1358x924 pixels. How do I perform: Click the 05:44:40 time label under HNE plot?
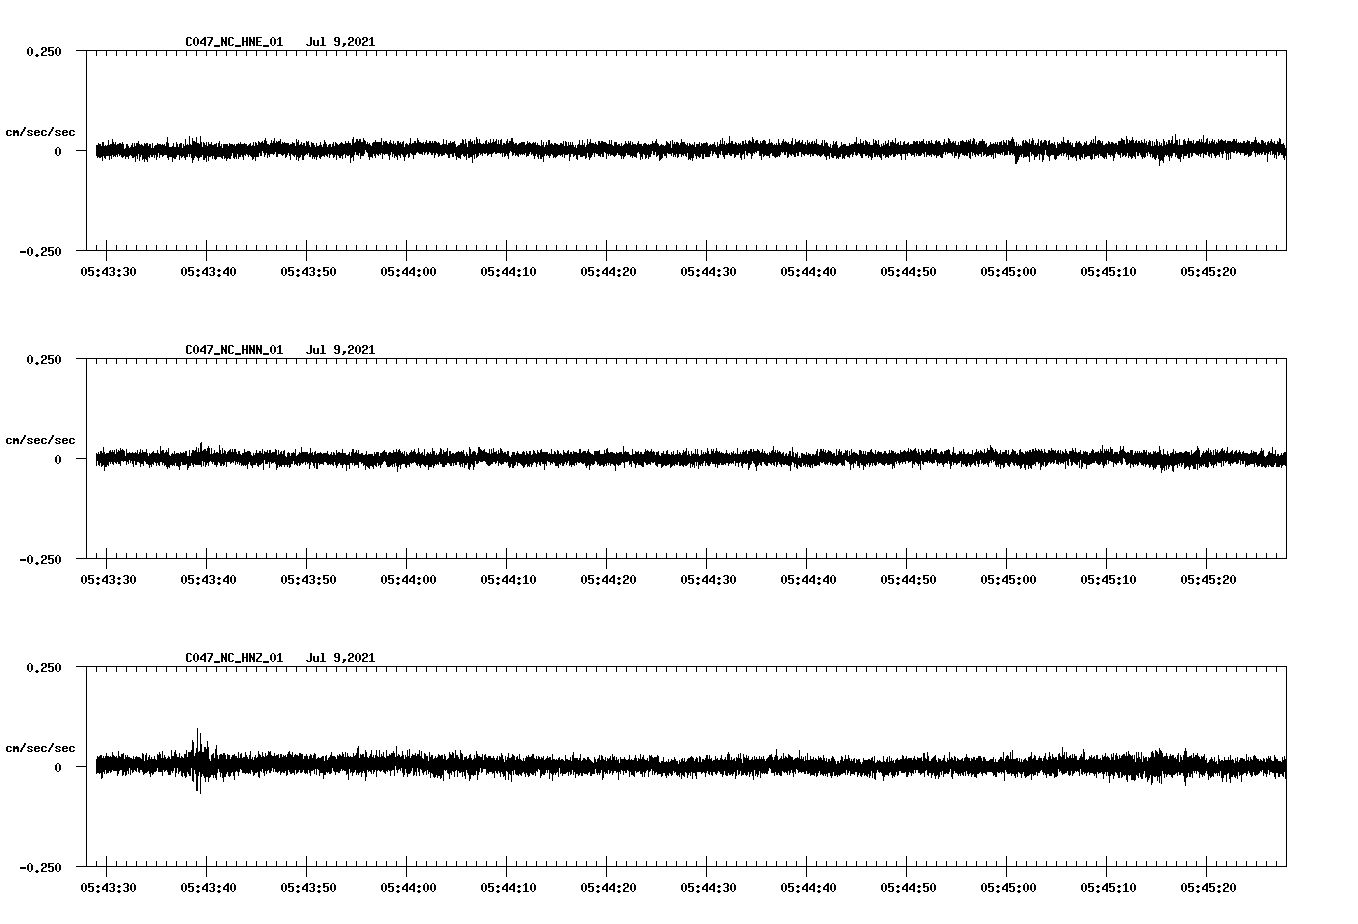(x=808, y=272)
